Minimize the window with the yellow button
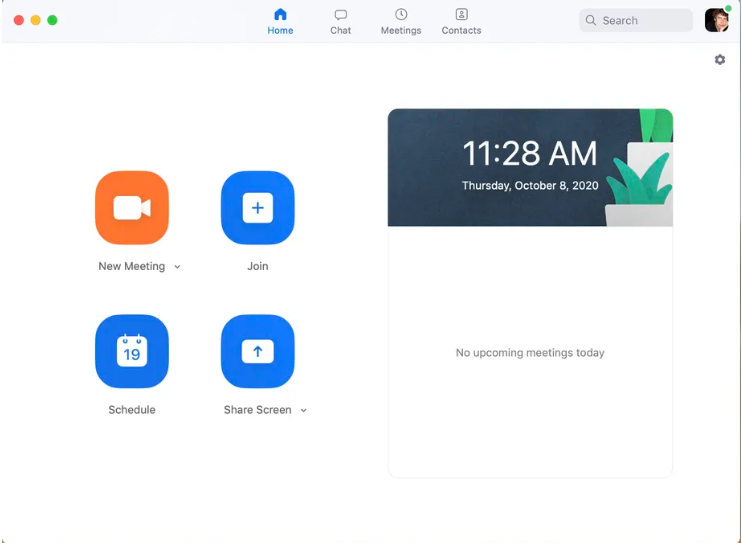 click(x=36, y=20)
